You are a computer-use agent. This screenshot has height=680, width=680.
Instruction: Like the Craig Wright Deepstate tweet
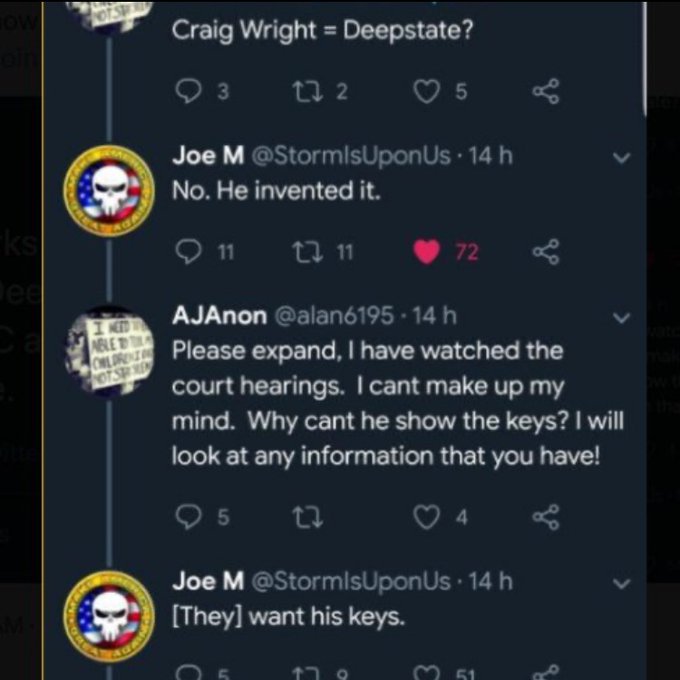(x=429, y=93)
